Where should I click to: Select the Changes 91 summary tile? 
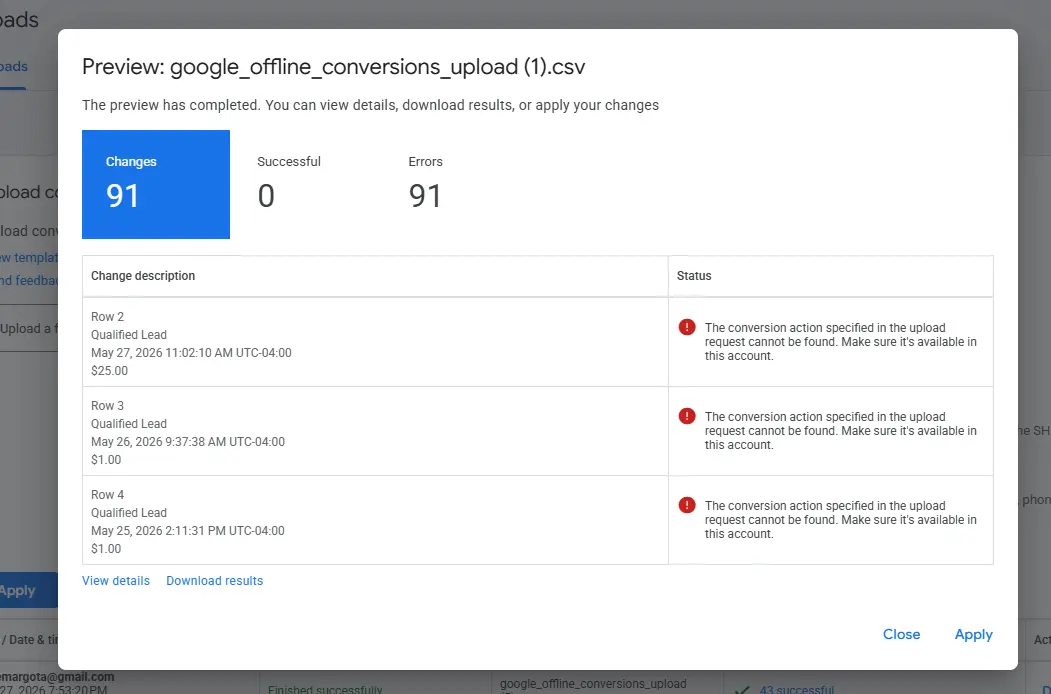pyautogui.click(x=156, y=184)
